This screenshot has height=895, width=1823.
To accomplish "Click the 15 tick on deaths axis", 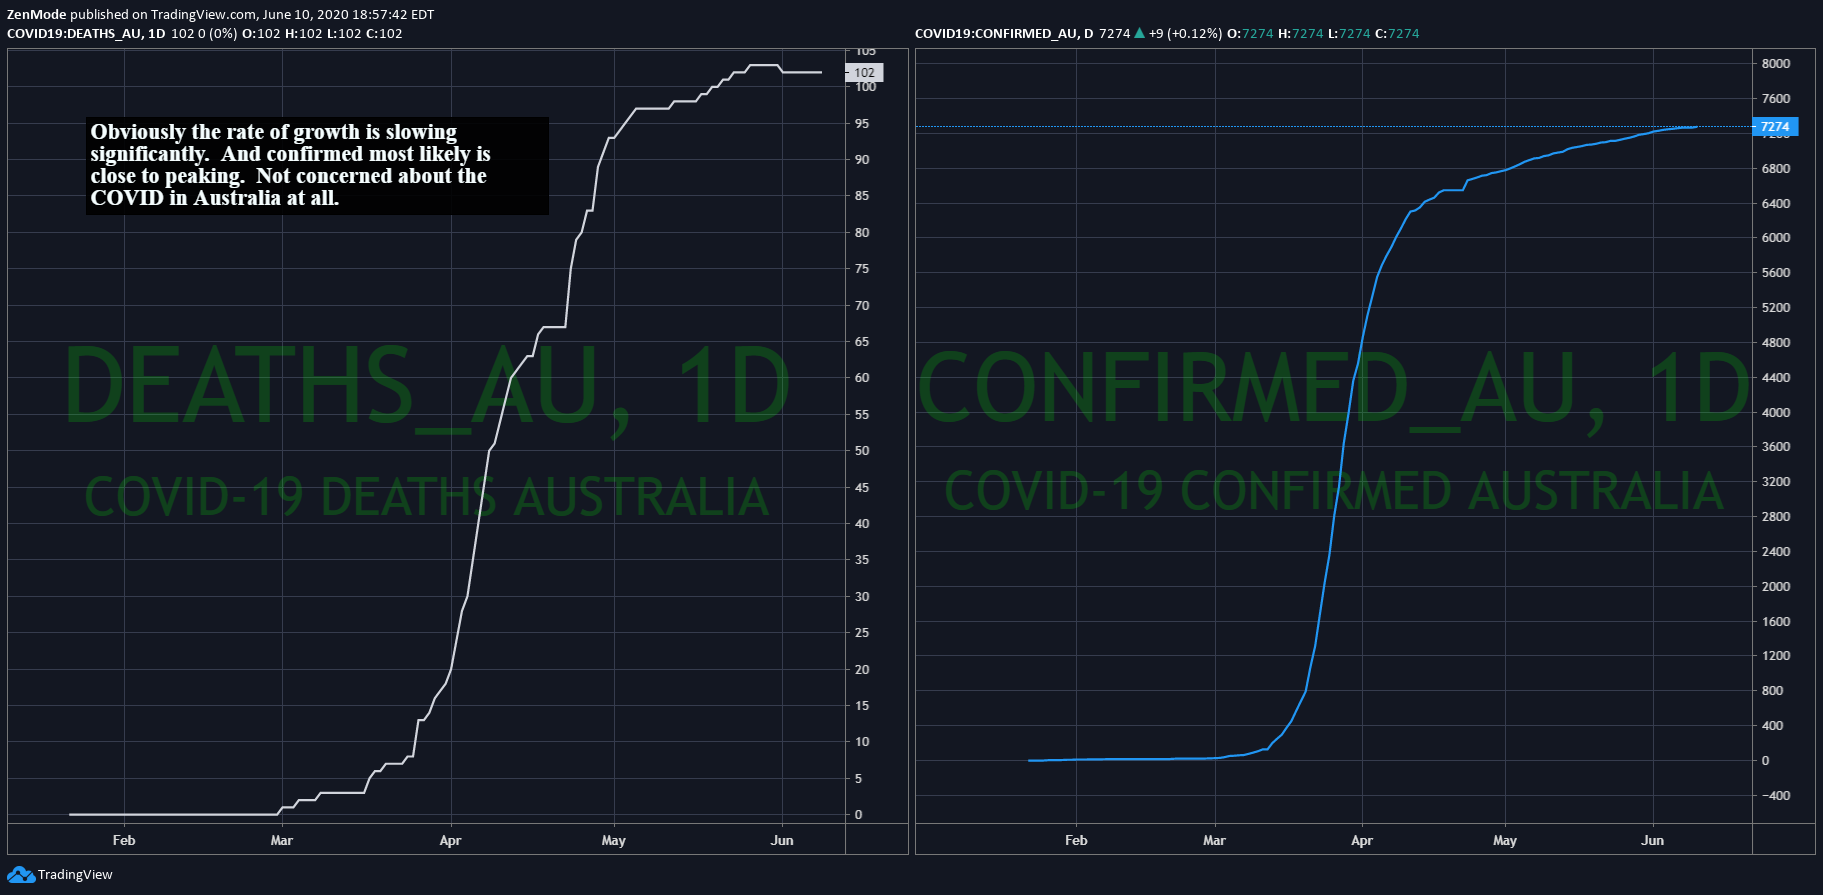I will click(862, 705).
